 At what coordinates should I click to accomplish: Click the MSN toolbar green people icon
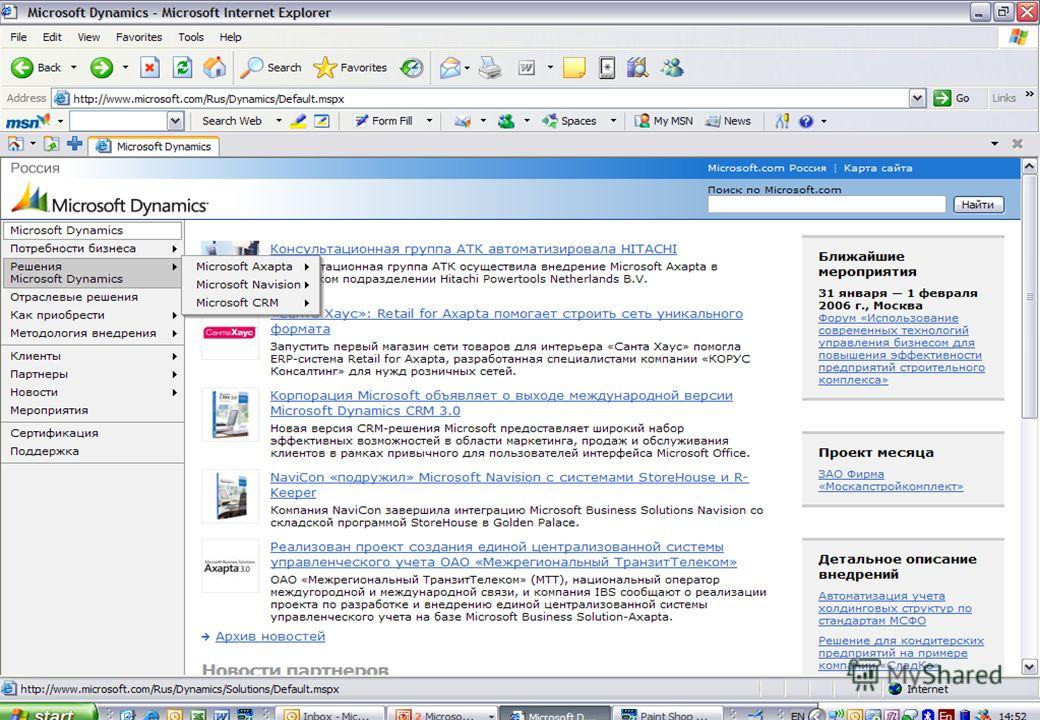point(506,121)
